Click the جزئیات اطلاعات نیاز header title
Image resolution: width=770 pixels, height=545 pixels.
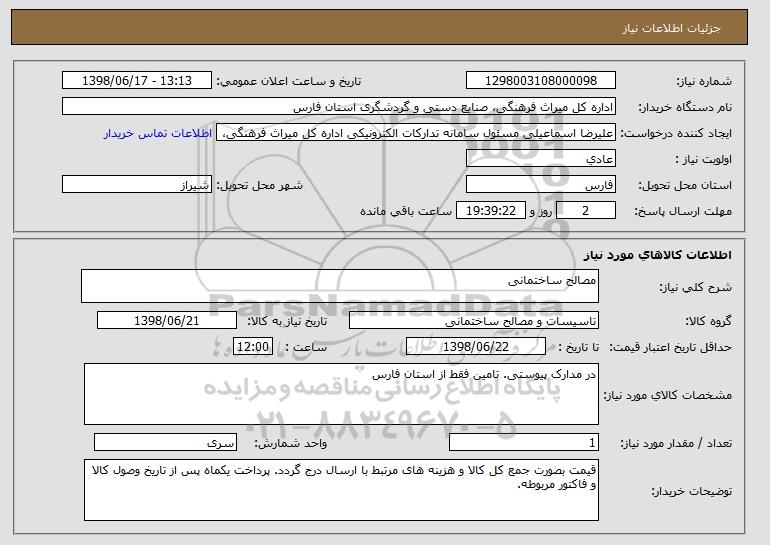pyautogui.click(x=671, y=28)
